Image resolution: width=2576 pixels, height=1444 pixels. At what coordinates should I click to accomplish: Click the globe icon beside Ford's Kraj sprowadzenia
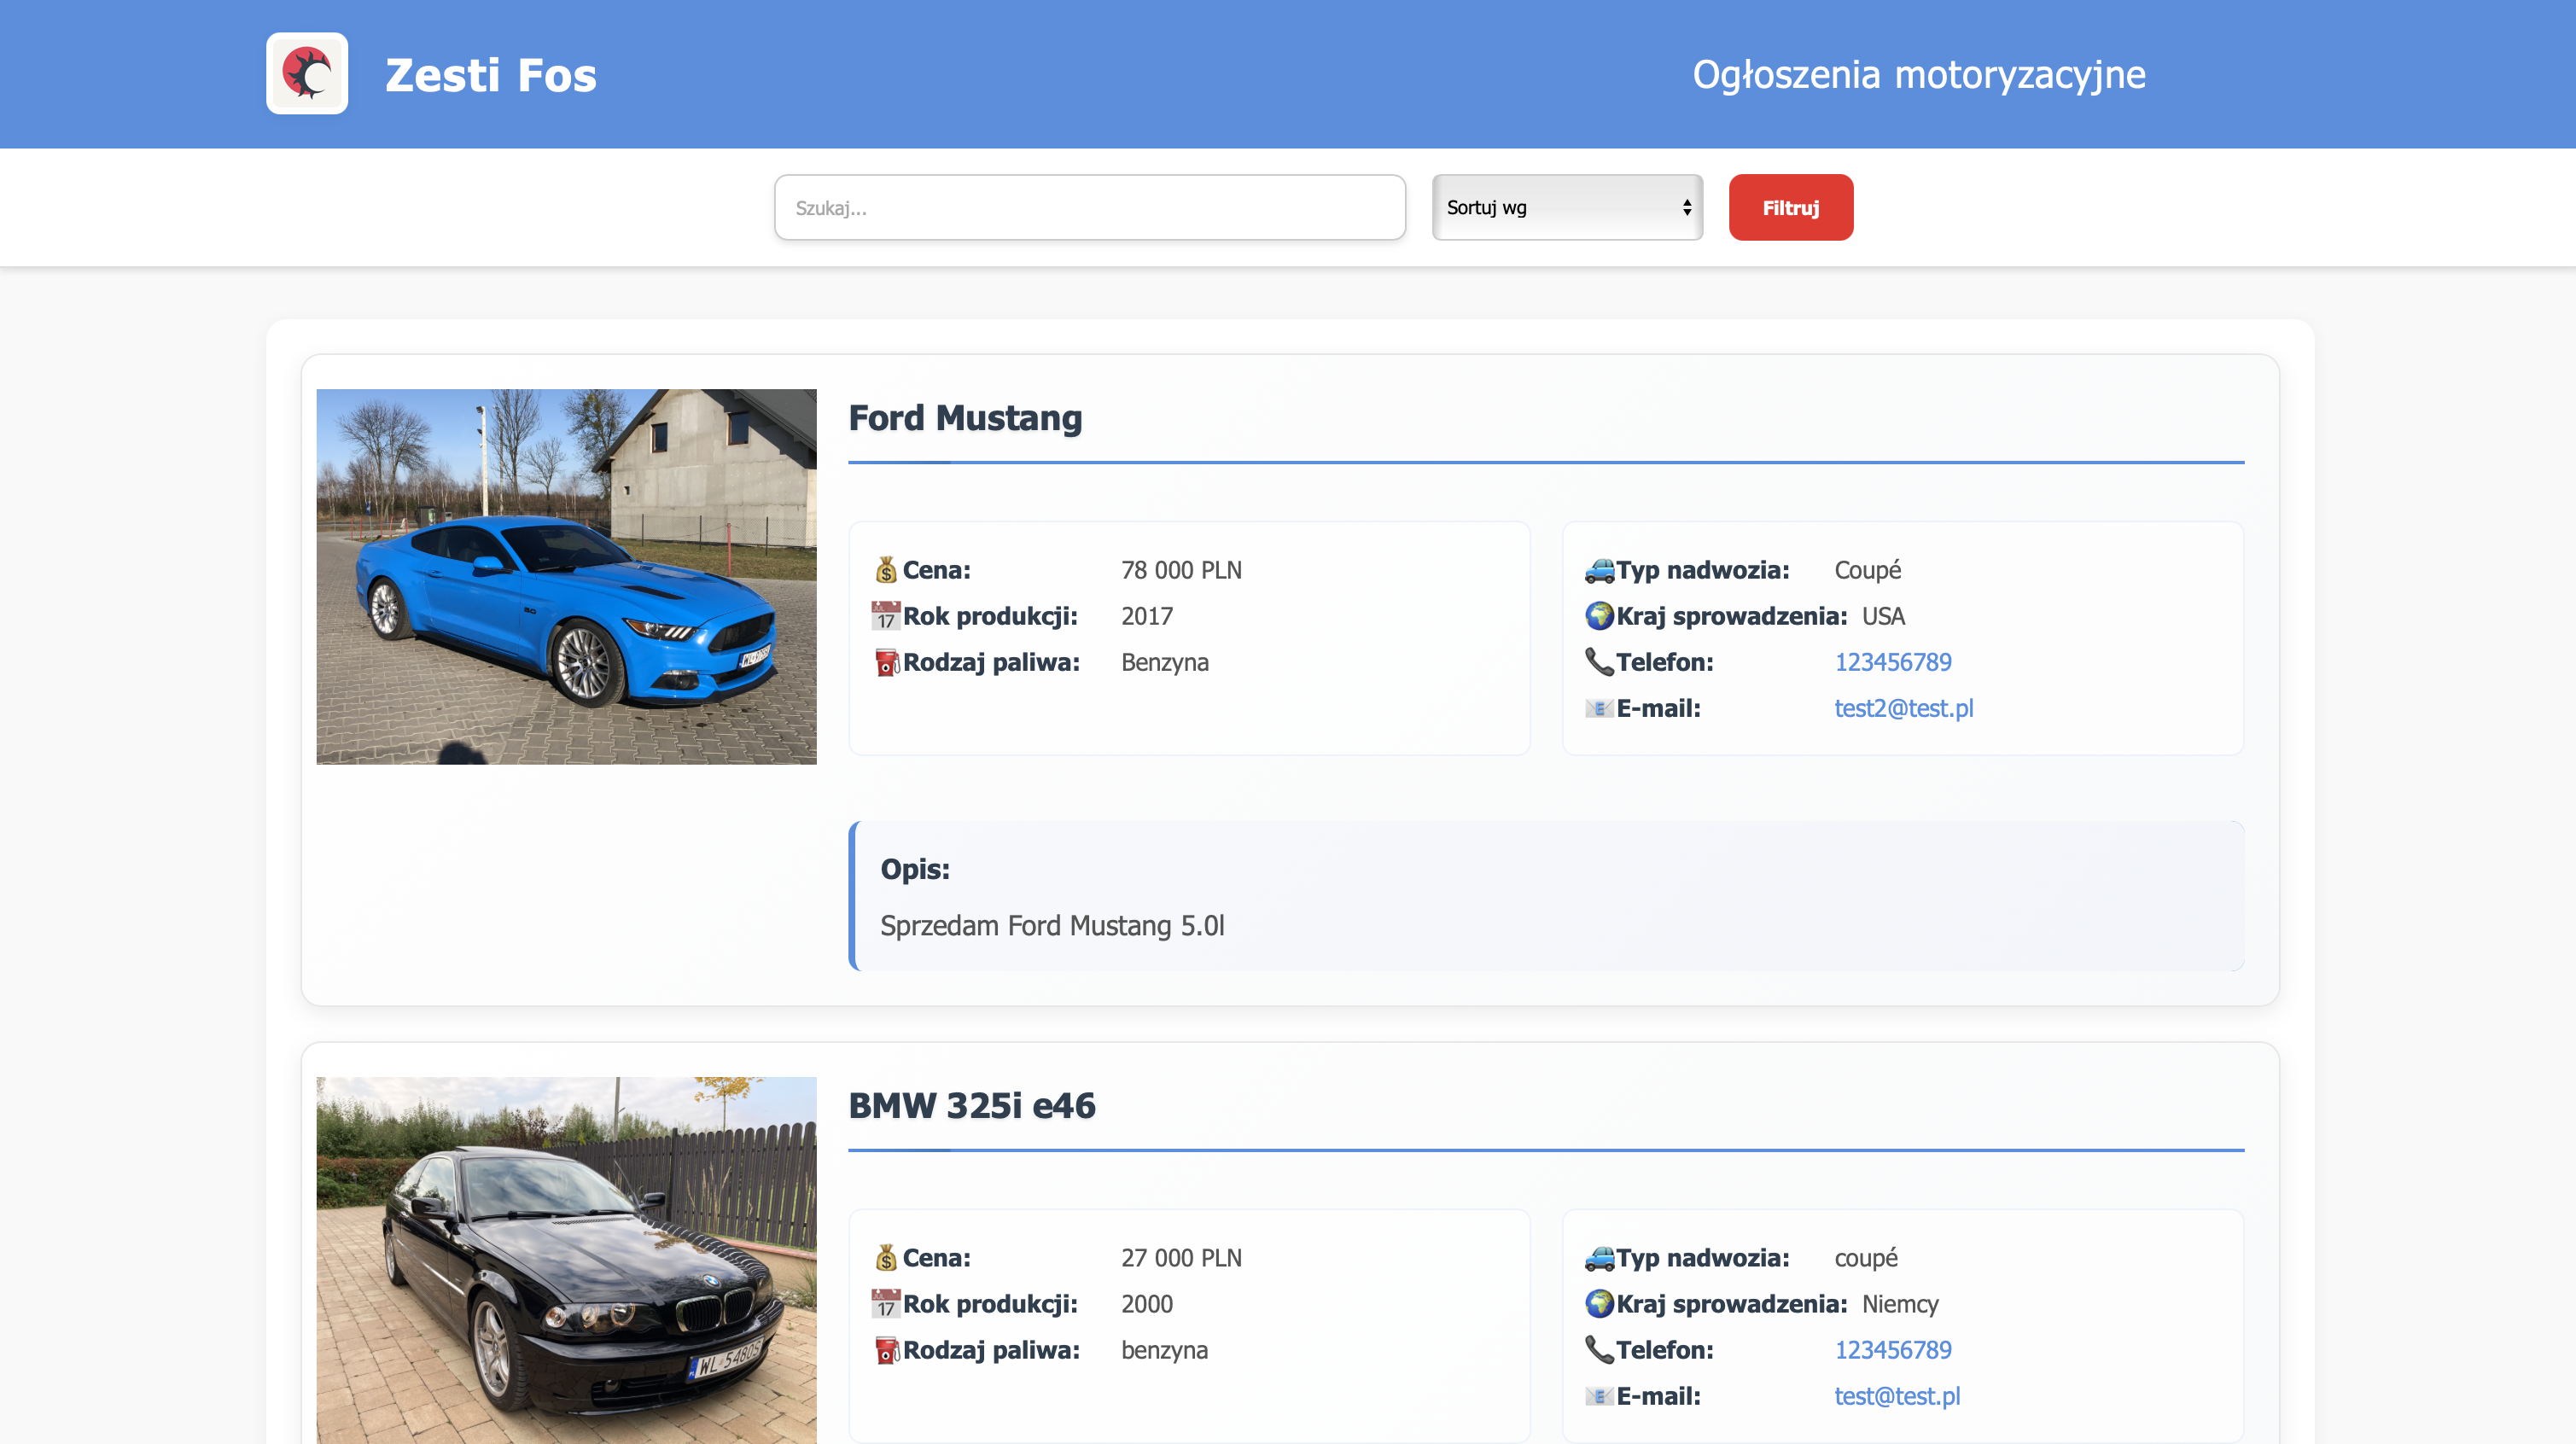pyautogui.click(x=1599, y=616)
